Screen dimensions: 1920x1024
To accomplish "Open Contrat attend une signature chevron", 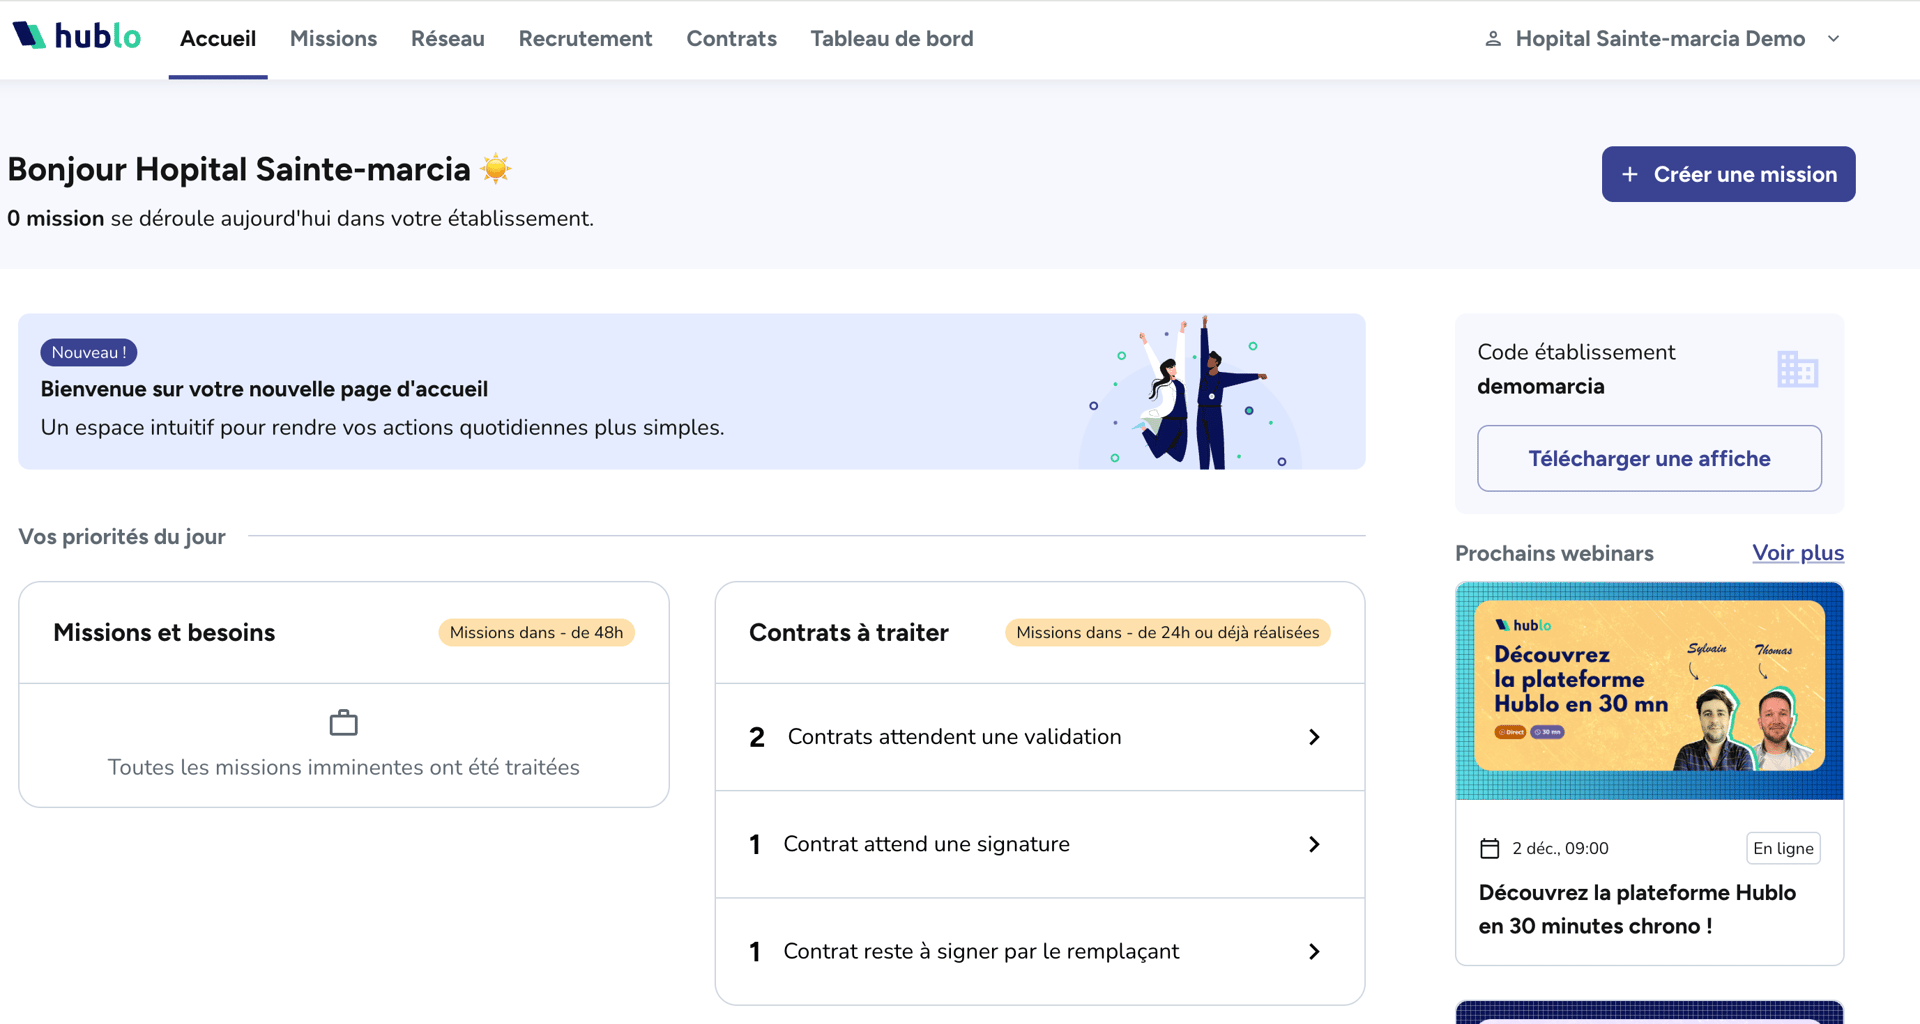I will [x=1314, y=844].
